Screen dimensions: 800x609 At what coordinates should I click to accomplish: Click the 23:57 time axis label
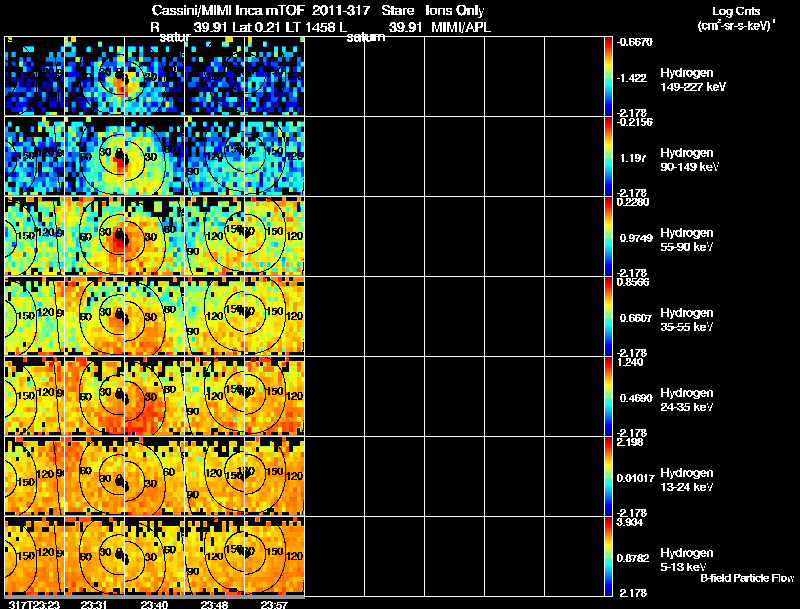[274, 604]
